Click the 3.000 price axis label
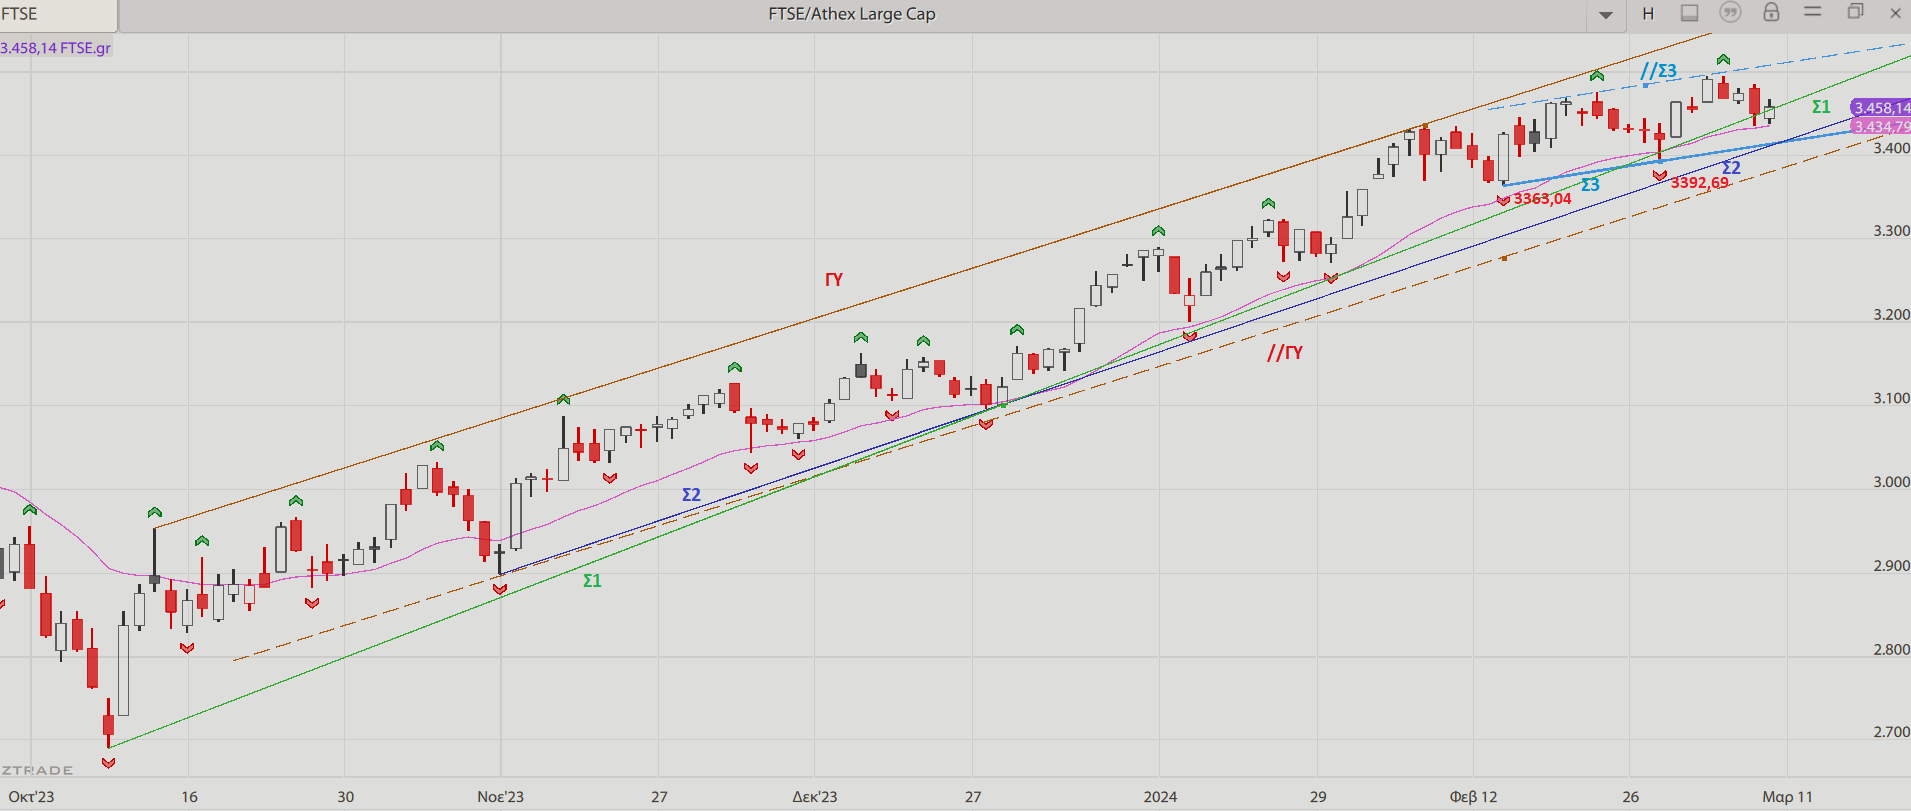The width and height of the screenshot is (1911, 811). pyautogui.click(x=1891, y=482)
